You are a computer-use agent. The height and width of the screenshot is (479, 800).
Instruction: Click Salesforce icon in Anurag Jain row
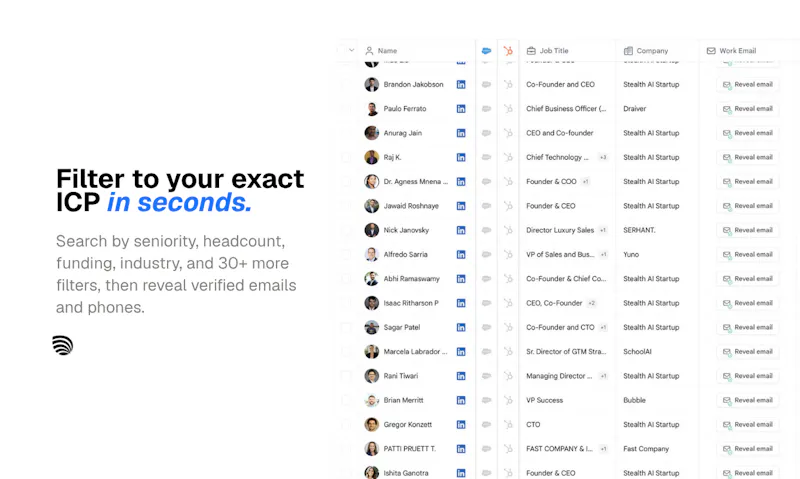coord(486,133)
